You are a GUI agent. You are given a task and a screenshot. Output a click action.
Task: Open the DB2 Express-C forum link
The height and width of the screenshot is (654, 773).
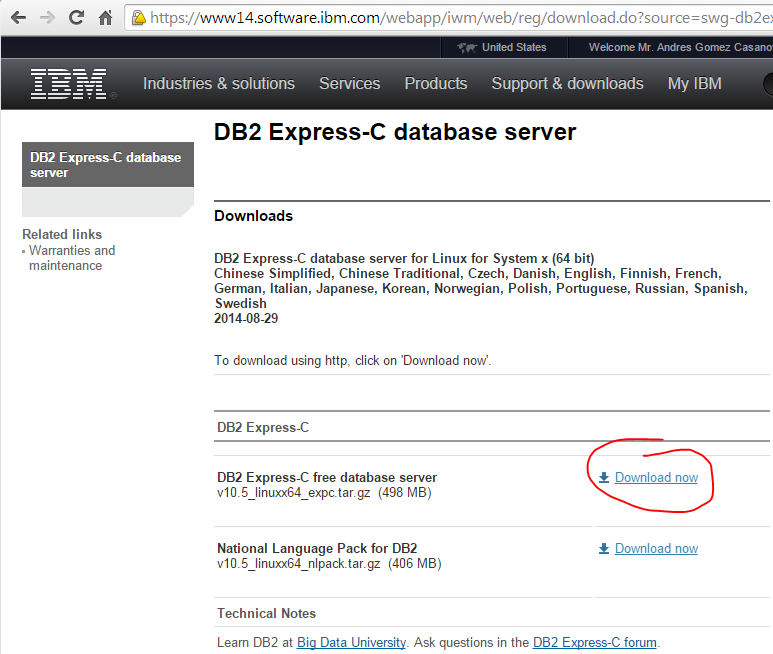point(595,643)
